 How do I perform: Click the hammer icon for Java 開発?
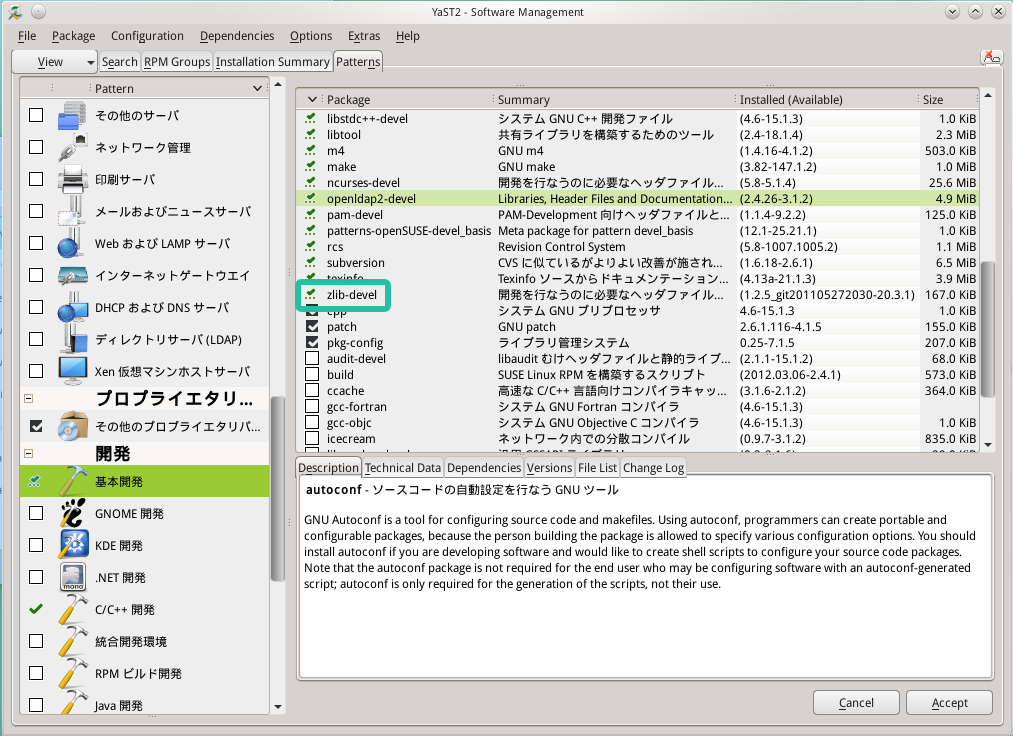[x=72, y=703]
